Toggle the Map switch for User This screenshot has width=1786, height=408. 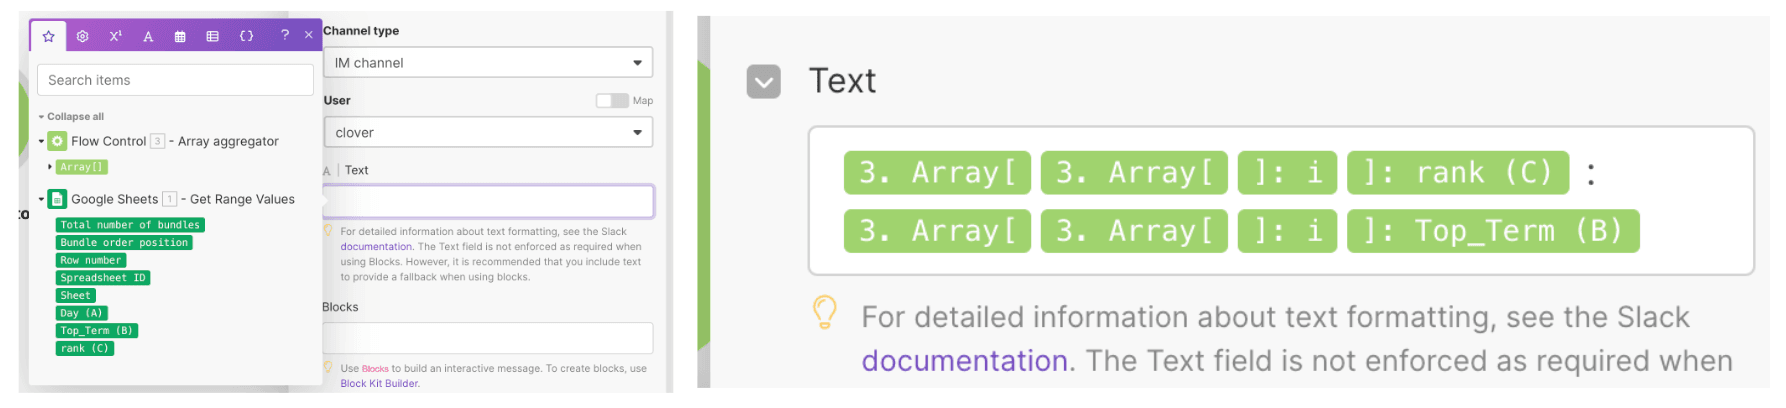(x=612, y=100)
